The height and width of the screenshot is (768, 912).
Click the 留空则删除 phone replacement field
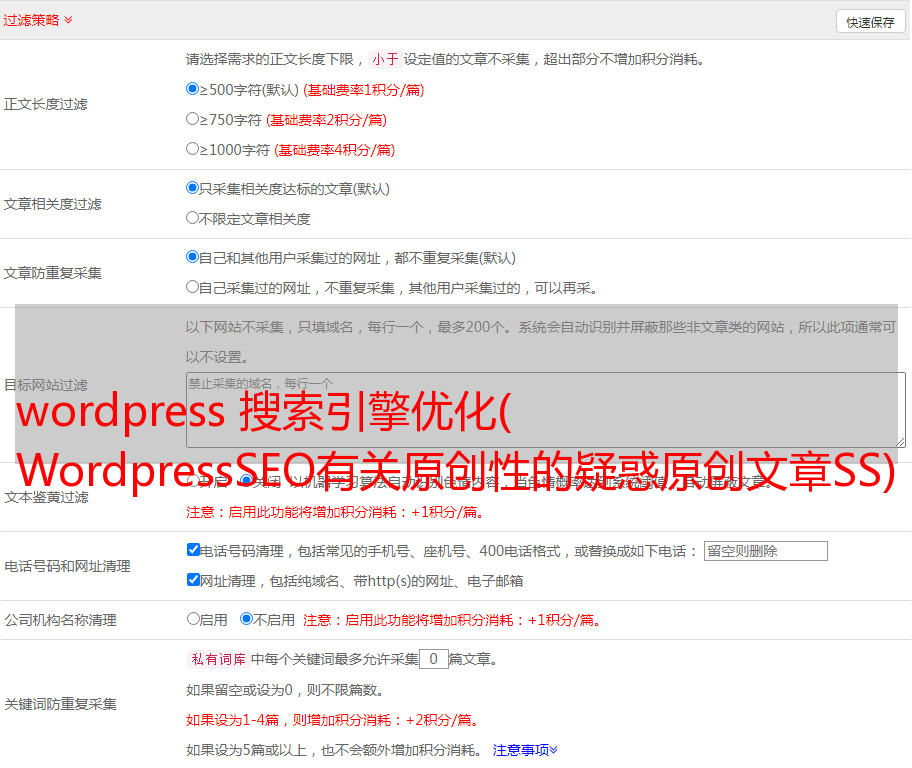coord(765,551)
